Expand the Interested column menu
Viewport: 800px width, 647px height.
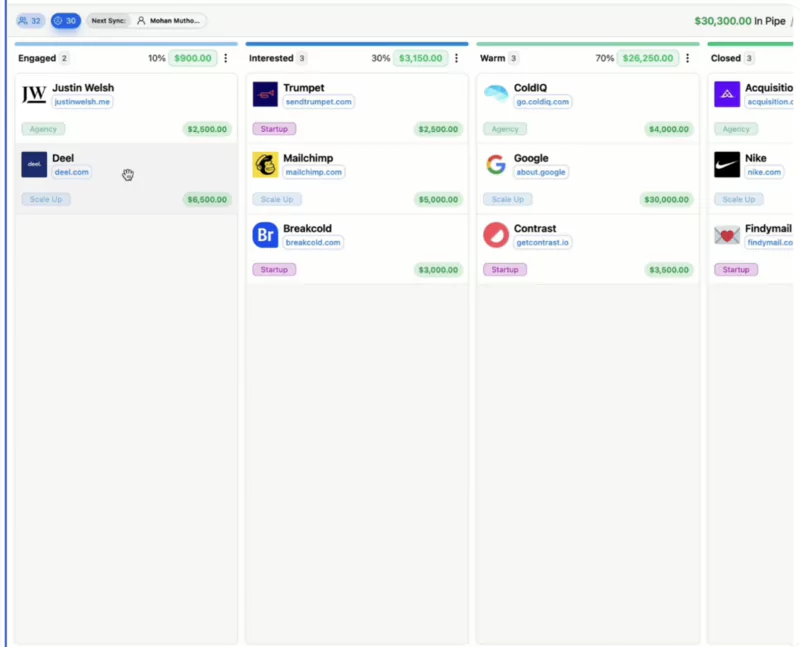pyautogui.click(x=456, y=58)
